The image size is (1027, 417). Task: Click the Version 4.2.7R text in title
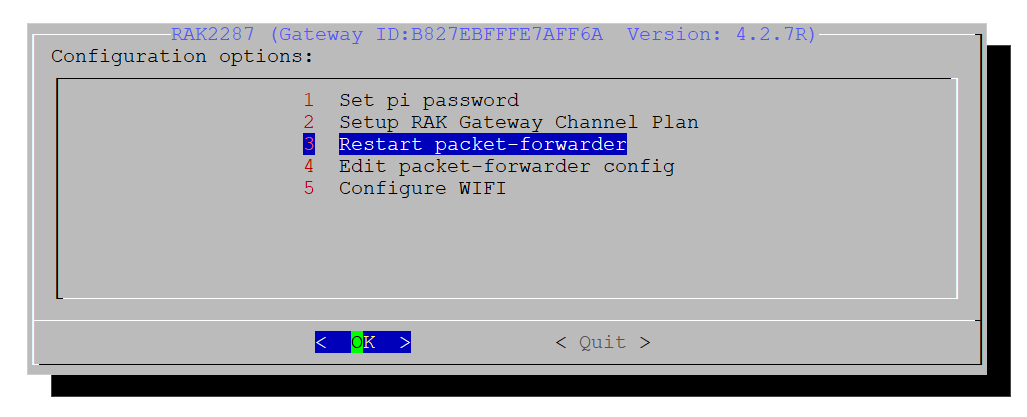coord(721,34)
